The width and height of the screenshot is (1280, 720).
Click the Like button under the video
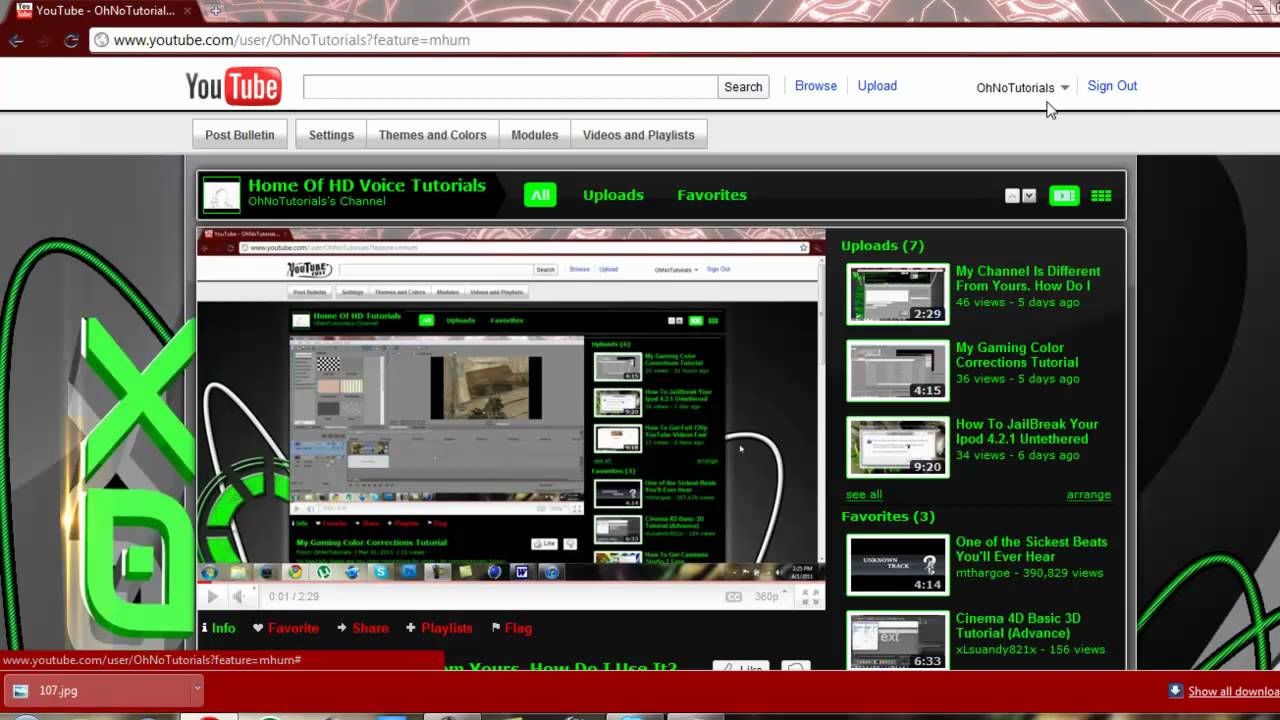pos(741,667)
